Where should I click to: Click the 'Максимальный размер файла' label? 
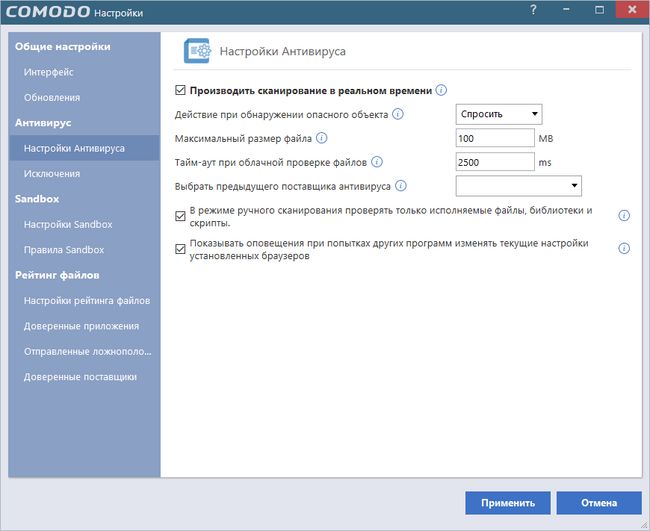pyautogui.click(x=243, y=138)
